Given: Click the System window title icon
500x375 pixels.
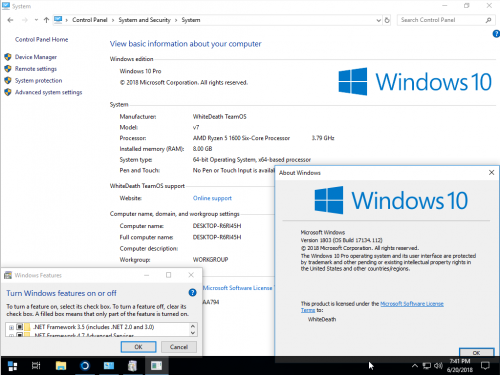Looking at the screenshot, I should pyautogui.click(x=6, y=6).
